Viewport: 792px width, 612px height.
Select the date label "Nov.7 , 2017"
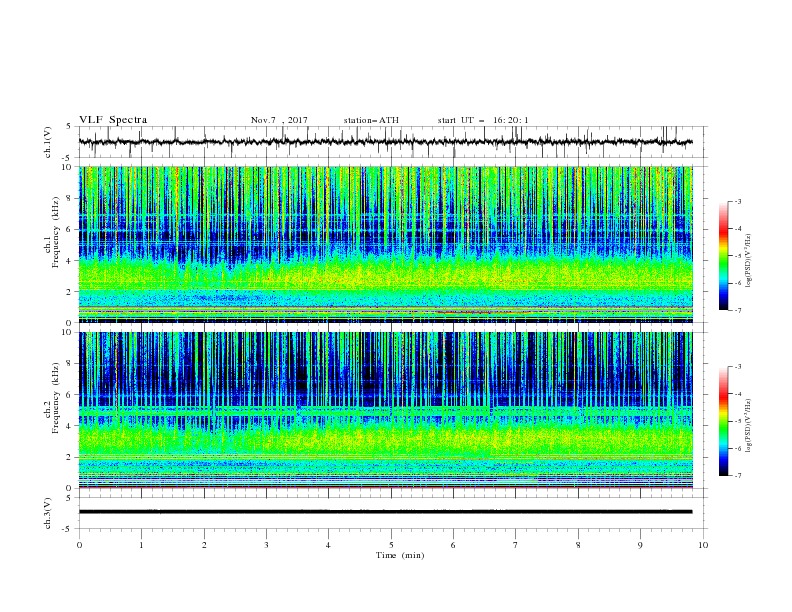point(279,120)
